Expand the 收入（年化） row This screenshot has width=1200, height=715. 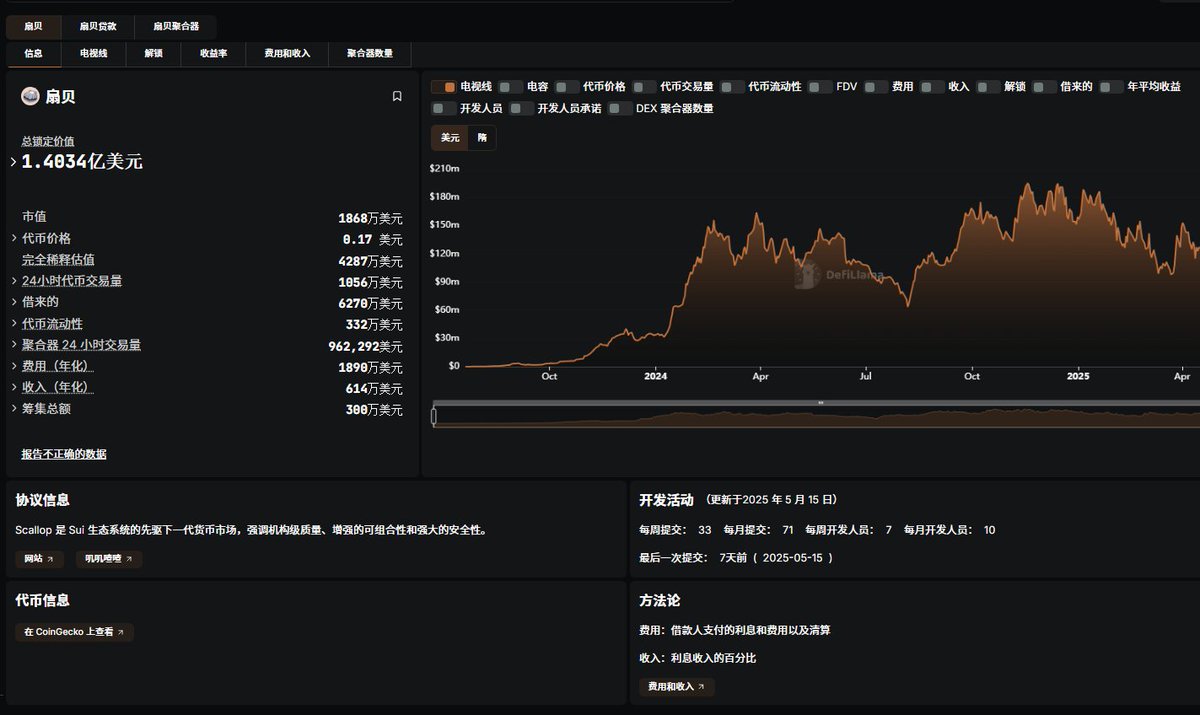14,387
